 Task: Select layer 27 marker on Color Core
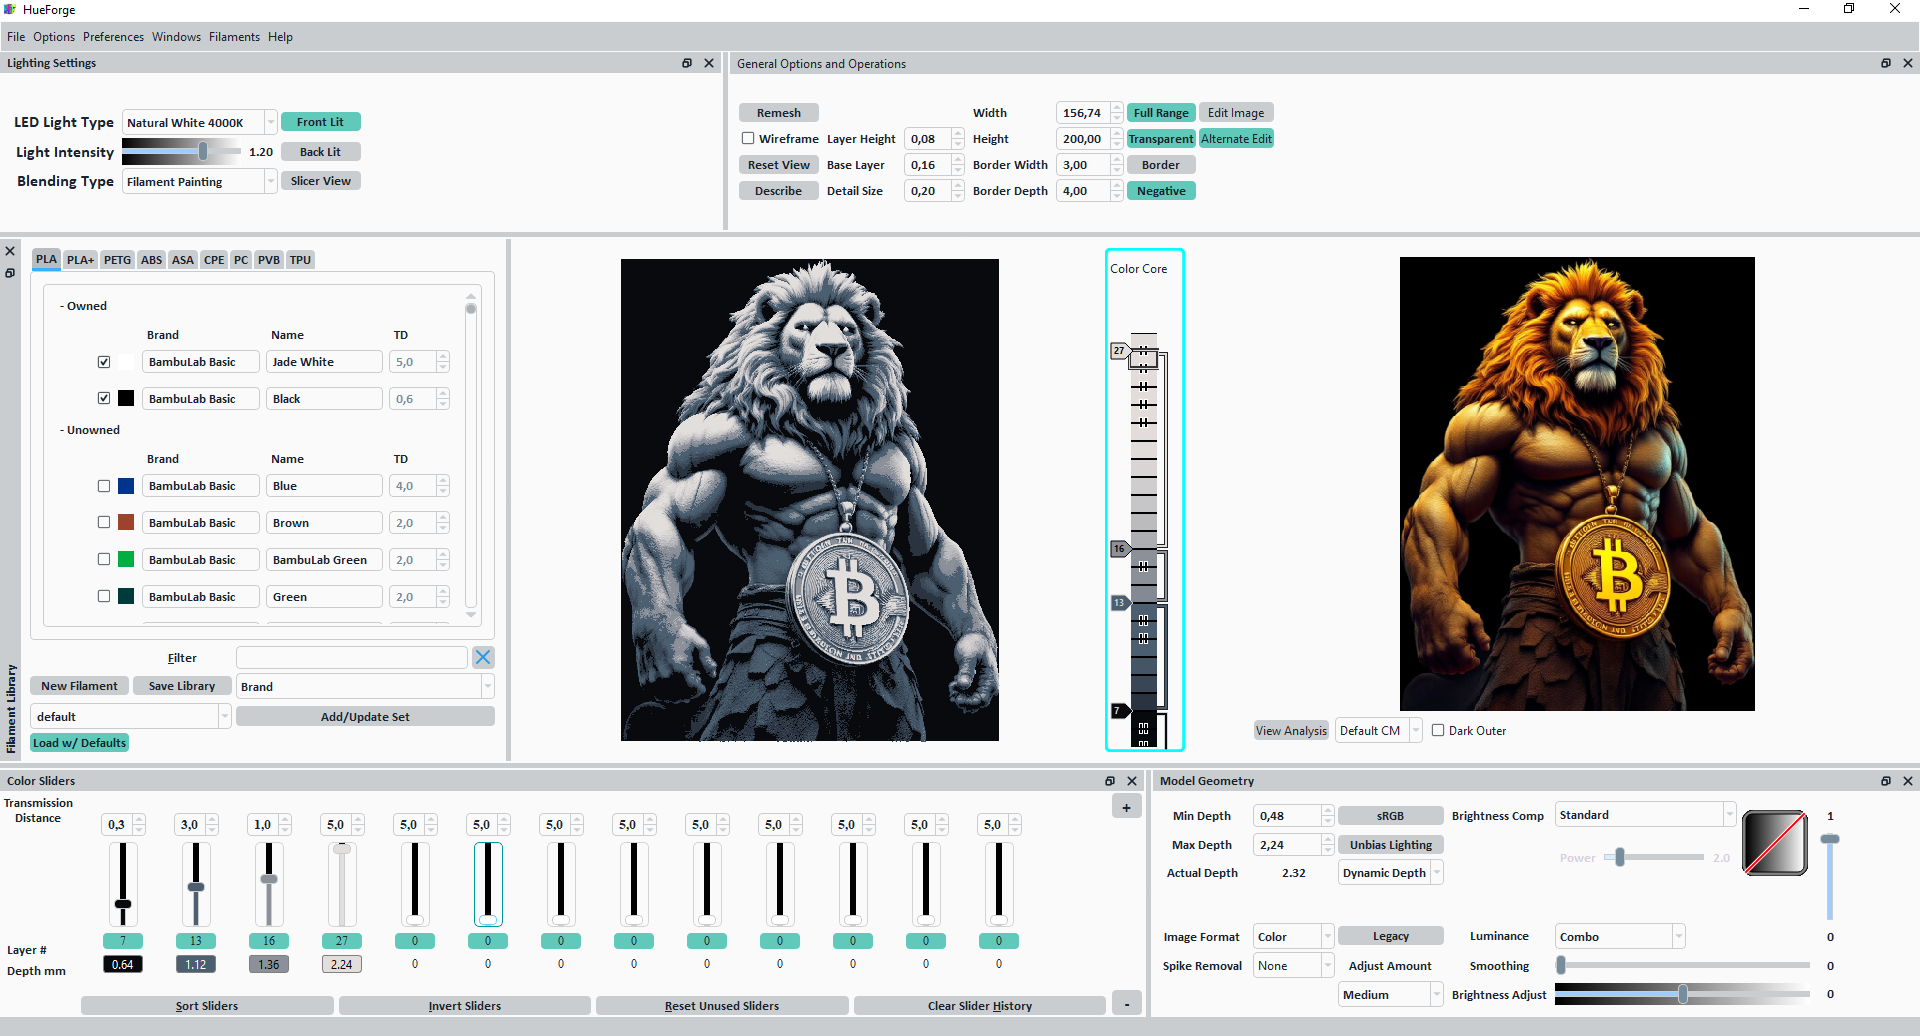pyautogui.click(x=1119, y=351)
